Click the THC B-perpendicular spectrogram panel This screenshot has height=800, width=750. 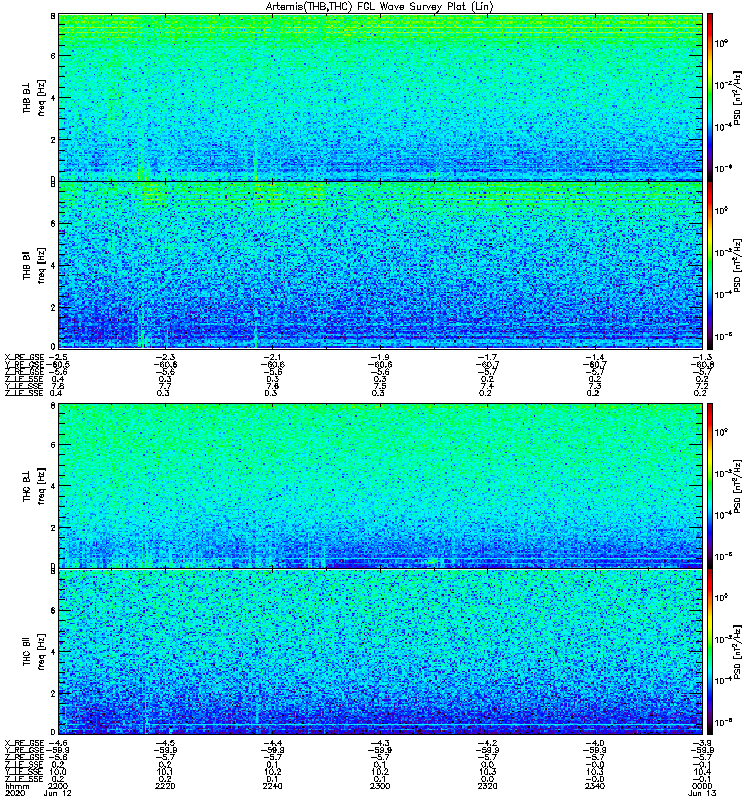point(381,486)
